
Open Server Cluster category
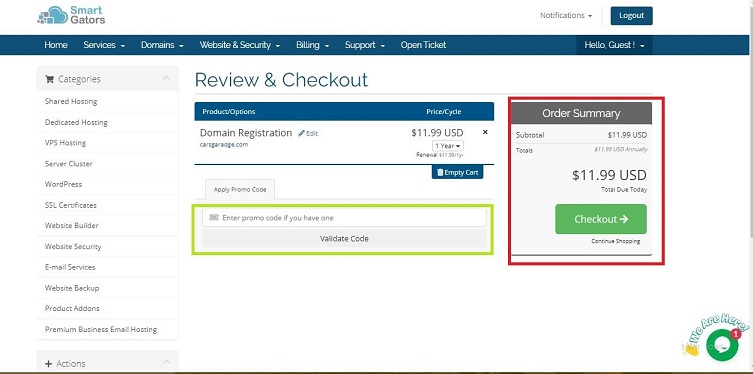(x=69, y=163)
